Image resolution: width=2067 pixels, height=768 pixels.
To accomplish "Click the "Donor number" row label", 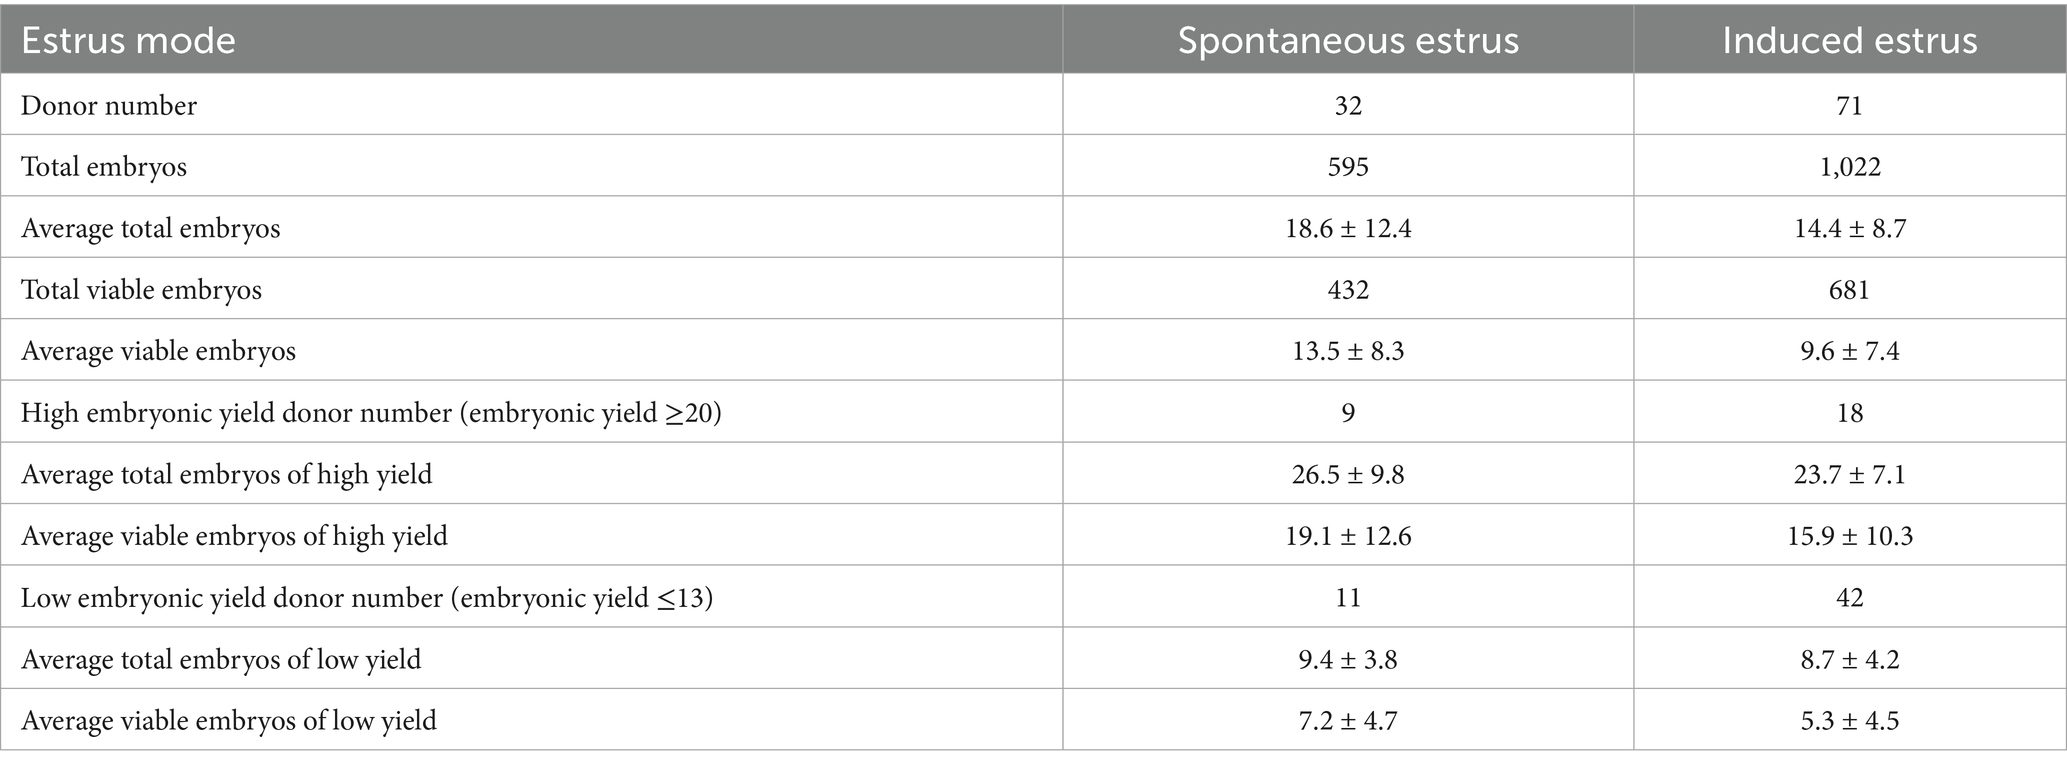I will tap(109, 105).
